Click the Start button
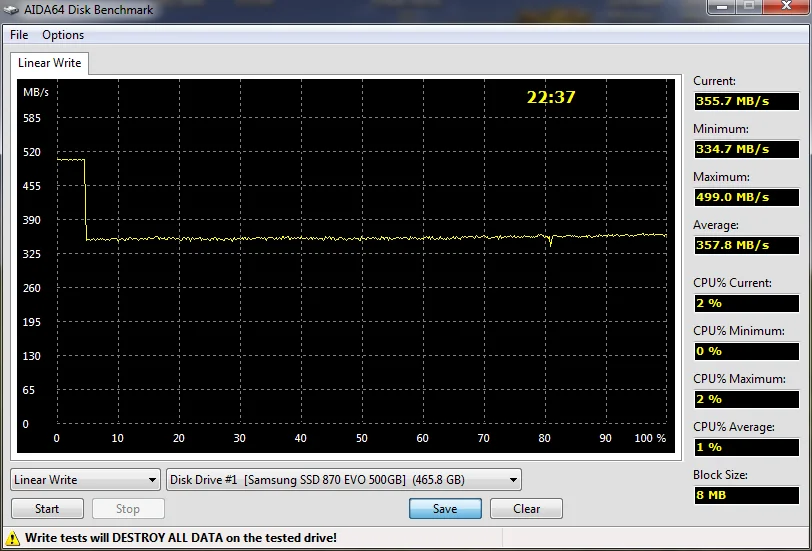The image size is (812, 551). click(47, 509)
